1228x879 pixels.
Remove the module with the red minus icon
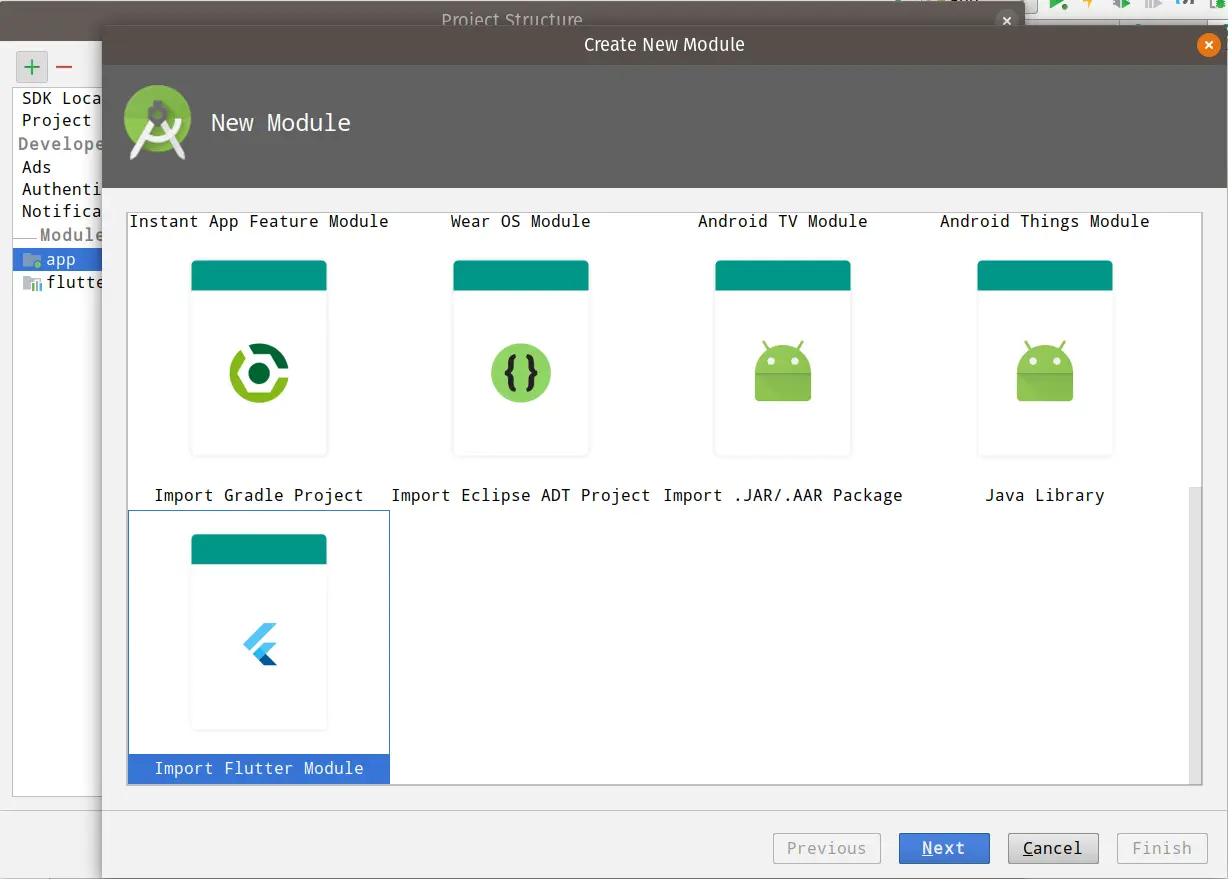tap(64, 67)
